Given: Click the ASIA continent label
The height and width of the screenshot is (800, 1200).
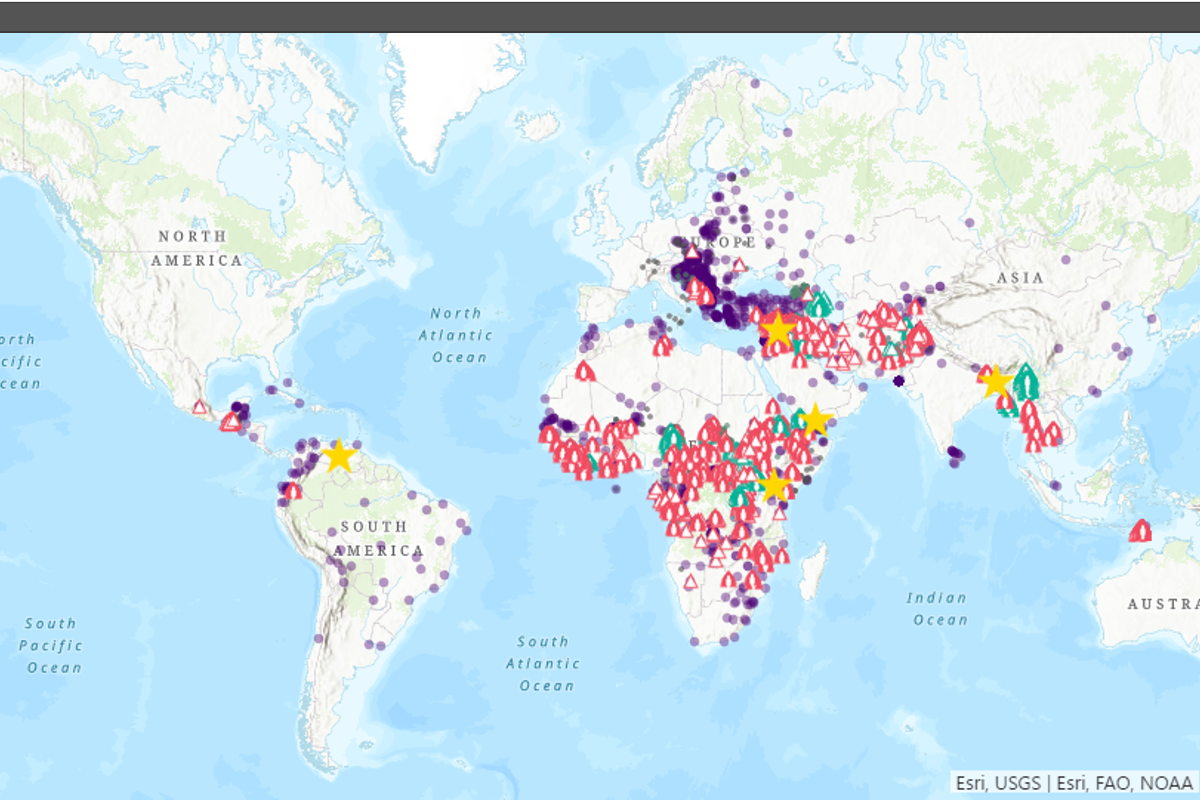Looking at the screenshot, I should 1020,277.
